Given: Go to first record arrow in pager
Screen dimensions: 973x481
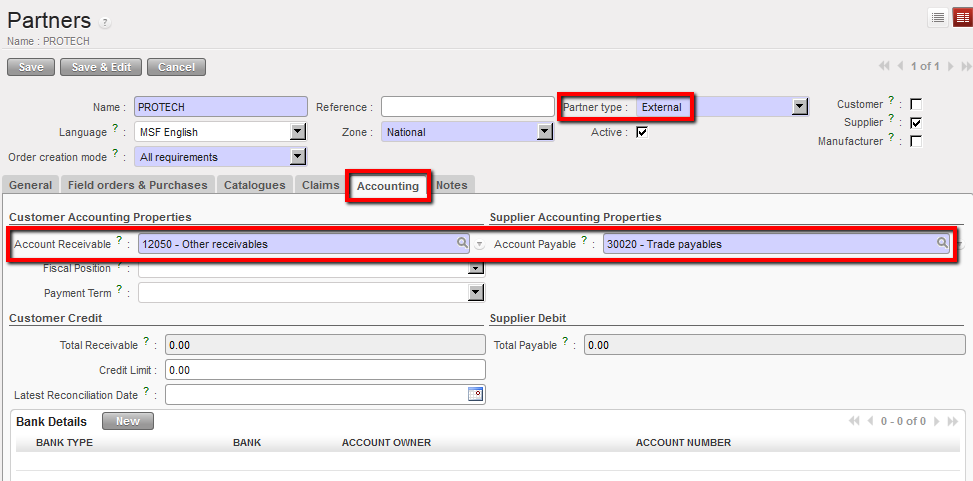Looking at the screenshot, I should click(884, 67).
